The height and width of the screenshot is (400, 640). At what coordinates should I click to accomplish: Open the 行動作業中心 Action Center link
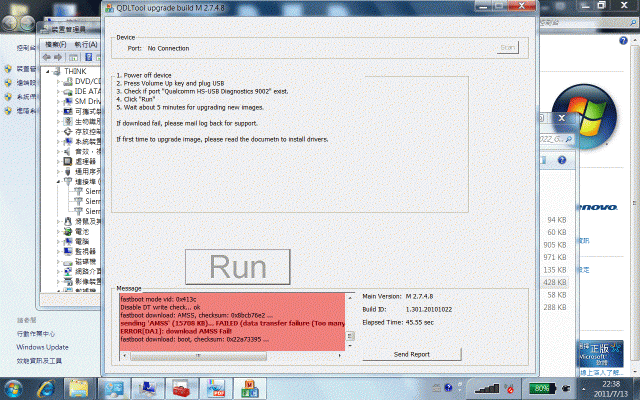36,333
